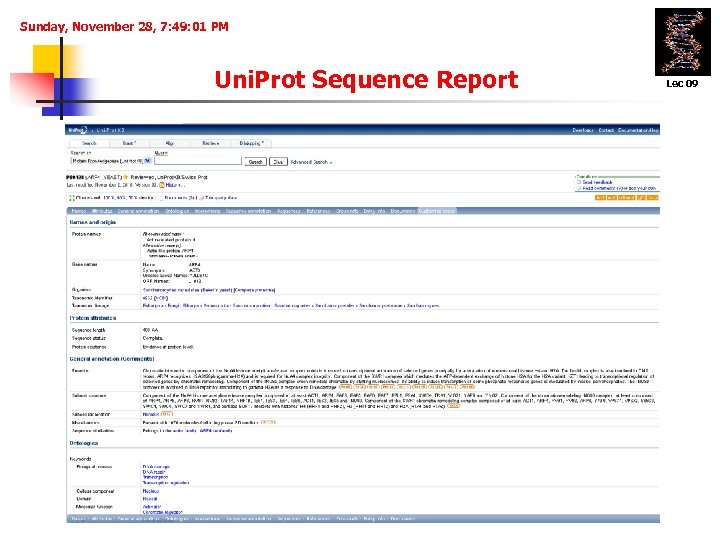Viewport: 720px width, 540px height.
Task: Jump to Entry info in the section bar
Action: pos(374,211)
